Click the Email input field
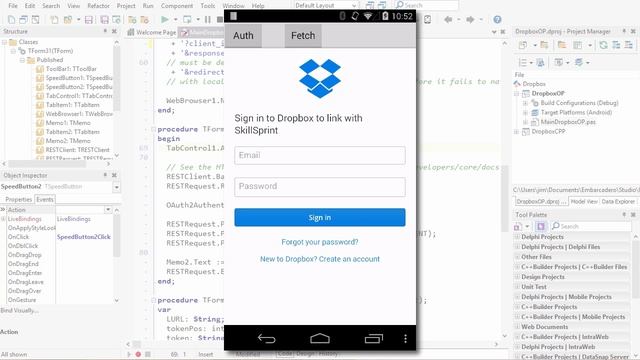 [320, 156]
